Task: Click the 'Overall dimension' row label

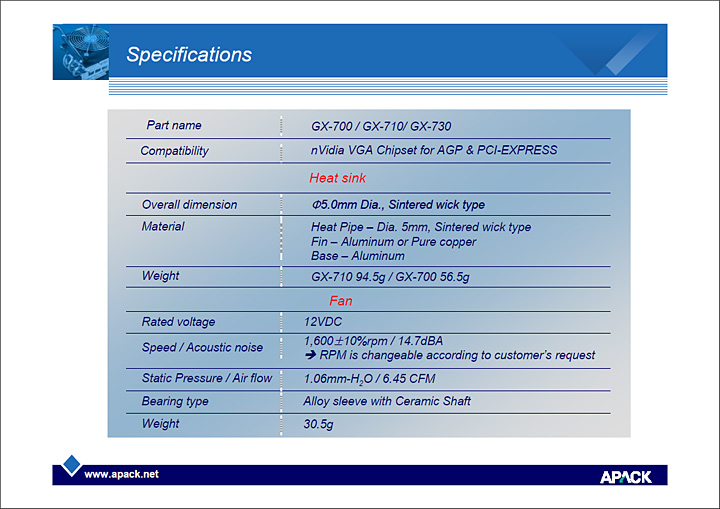Action: click(x=189, y=204)
